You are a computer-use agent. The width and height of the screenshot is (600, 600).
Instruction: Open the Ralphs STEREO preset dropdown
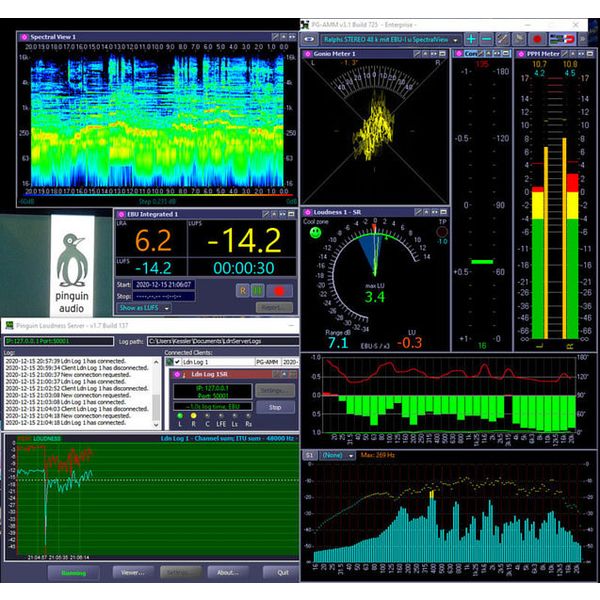(x=388, y=40)
